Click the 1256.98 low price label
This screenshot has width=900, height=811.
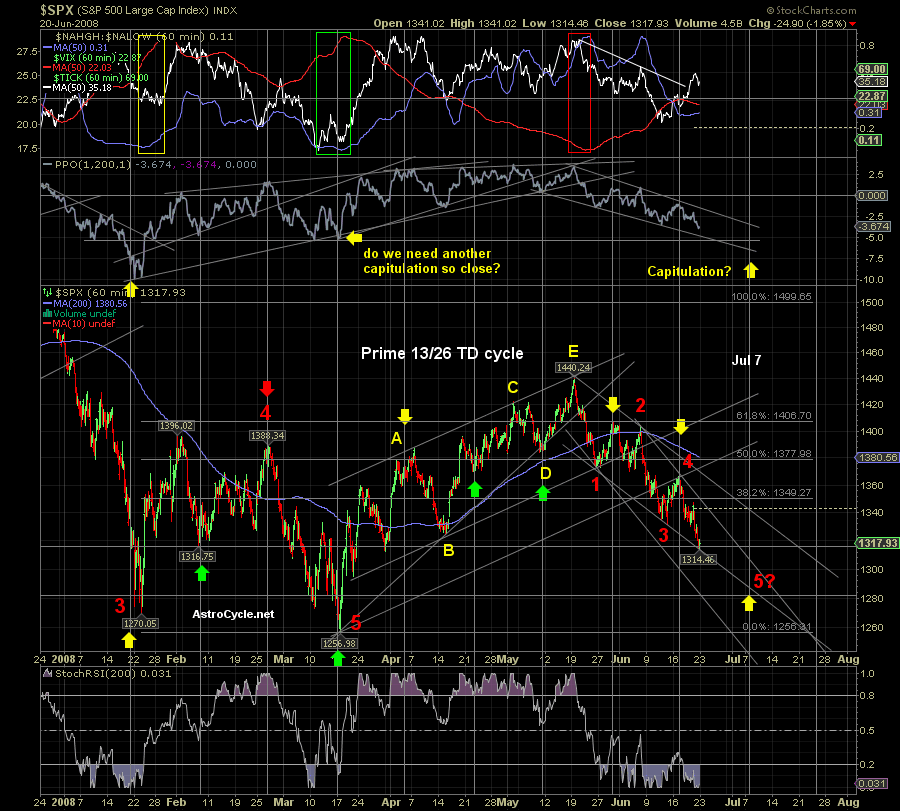[x=339, y=643]
